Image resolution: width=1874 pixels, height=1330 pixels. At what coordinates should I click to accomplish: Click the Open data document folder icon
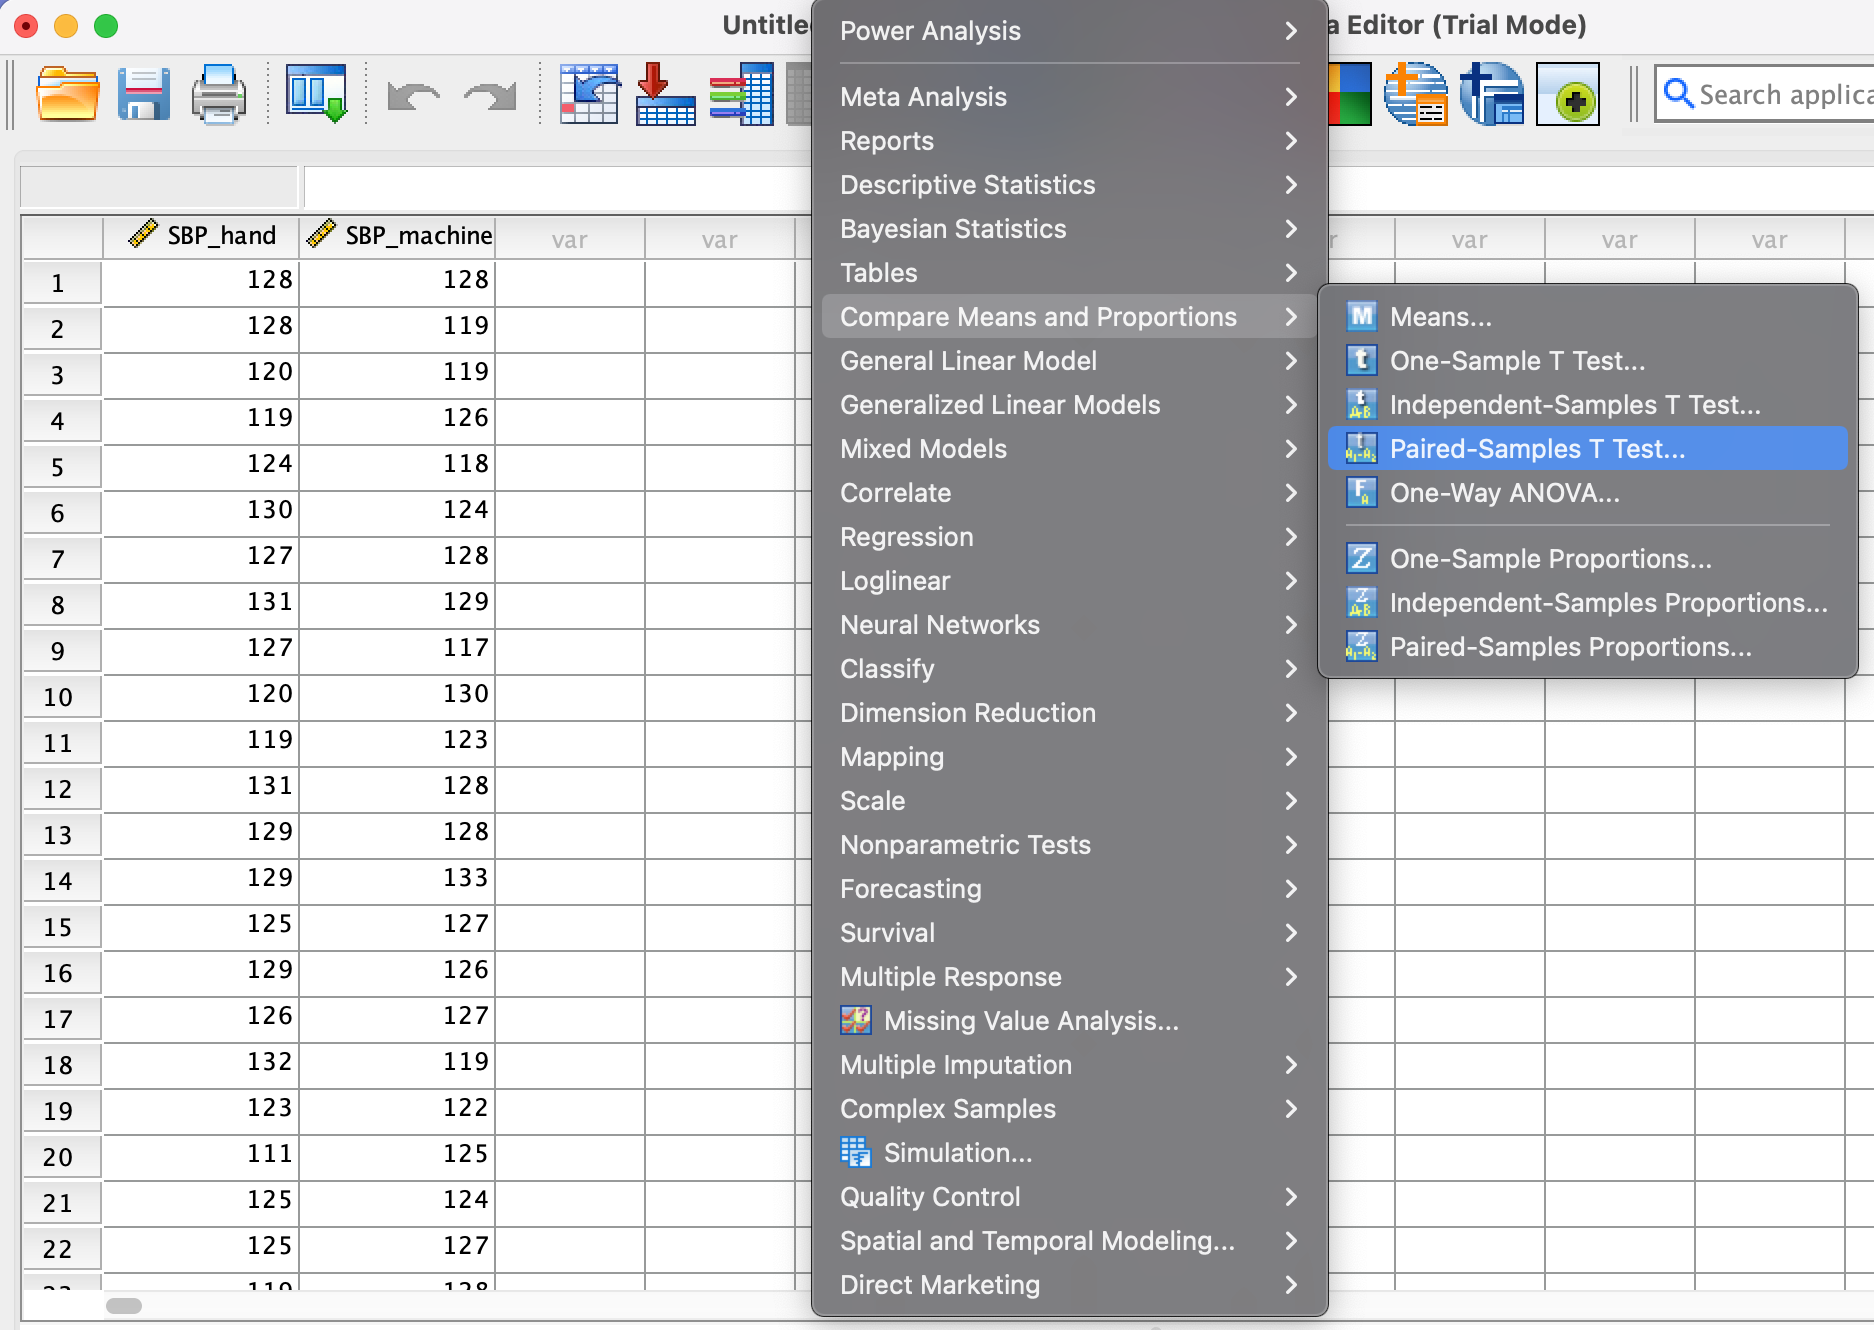[x=67, y=95]
